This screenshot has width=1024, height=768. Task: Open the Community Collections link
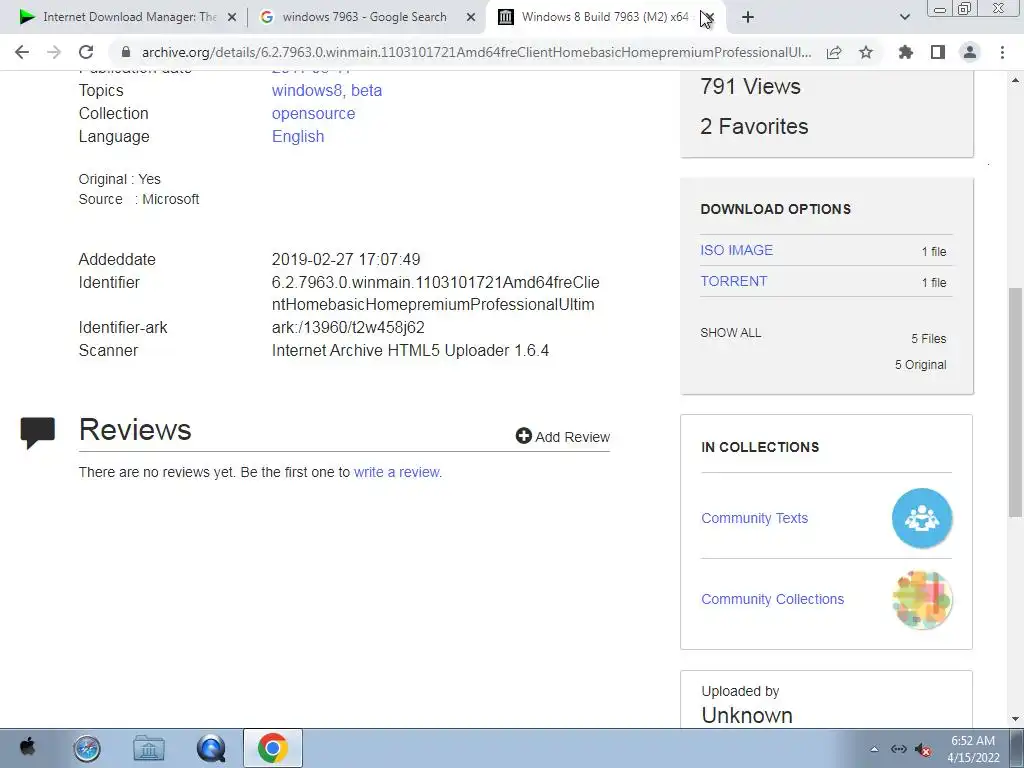(773, 599)
